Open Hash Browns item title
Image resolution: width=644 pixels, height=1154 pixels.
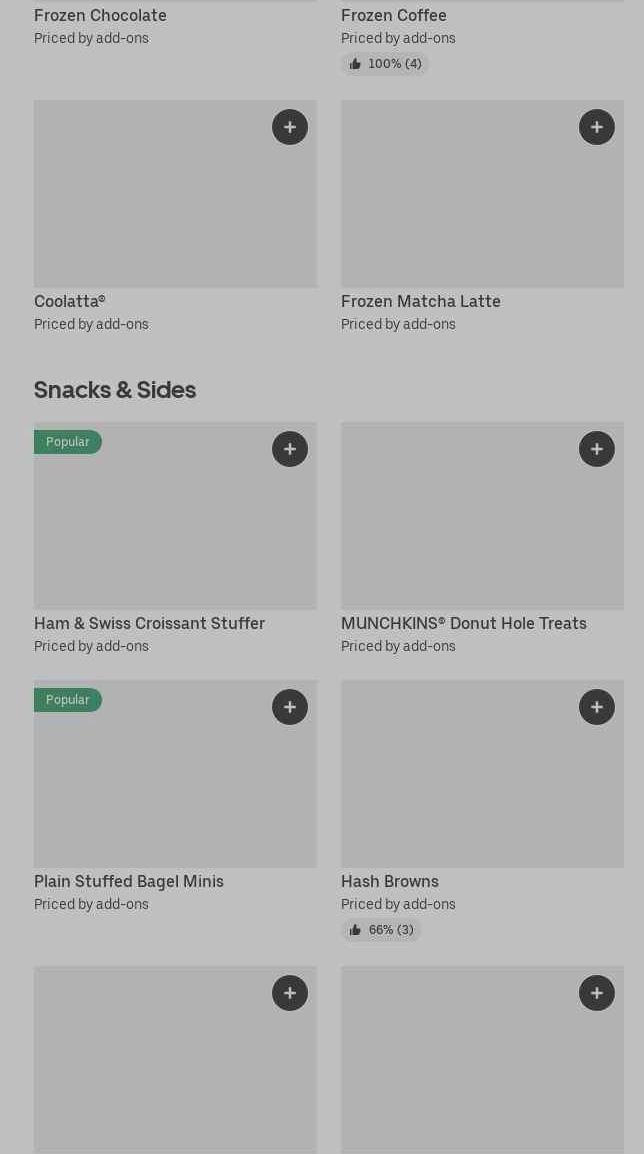click(390, 881)
